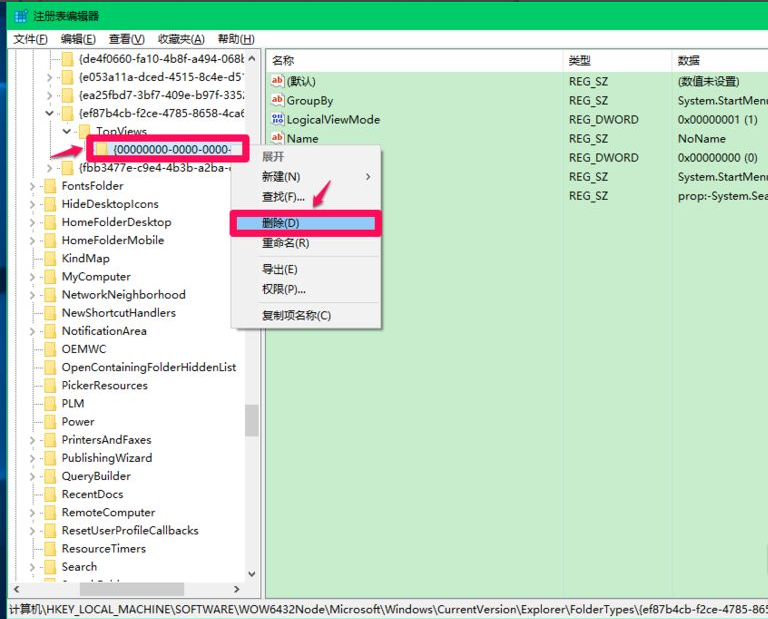Open the 编辑(E) menu
The width and height of the screenshot is (768, 619).
(78, 39)
